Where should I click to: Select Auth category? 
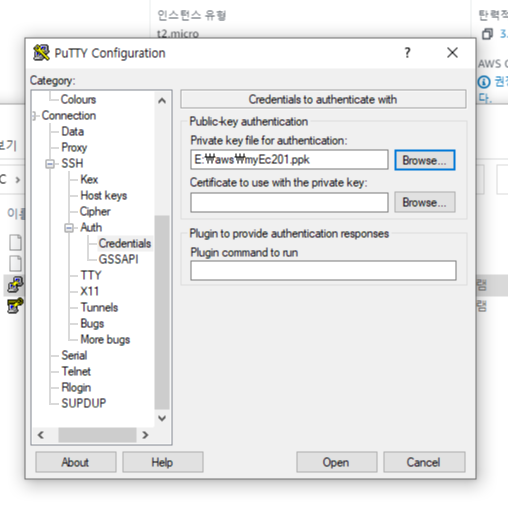tap(91, 227)
